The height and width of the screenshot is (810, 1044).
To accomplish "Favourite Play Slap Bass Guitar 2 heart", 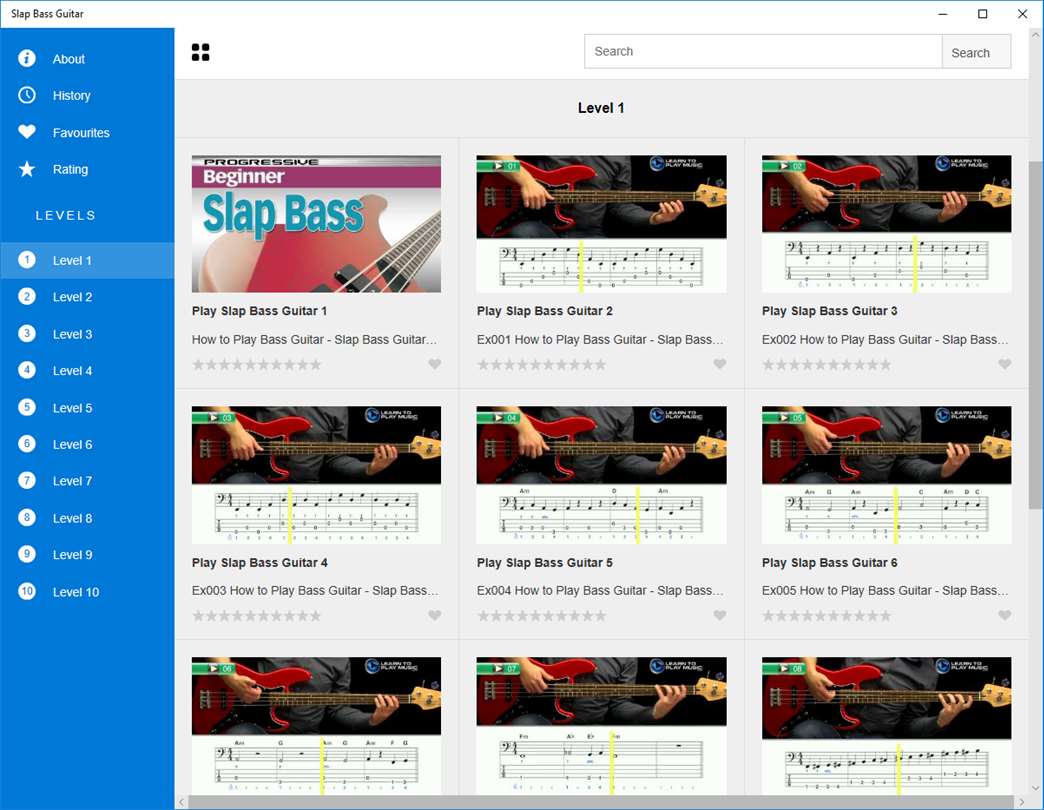I will [x=720, y=364].
